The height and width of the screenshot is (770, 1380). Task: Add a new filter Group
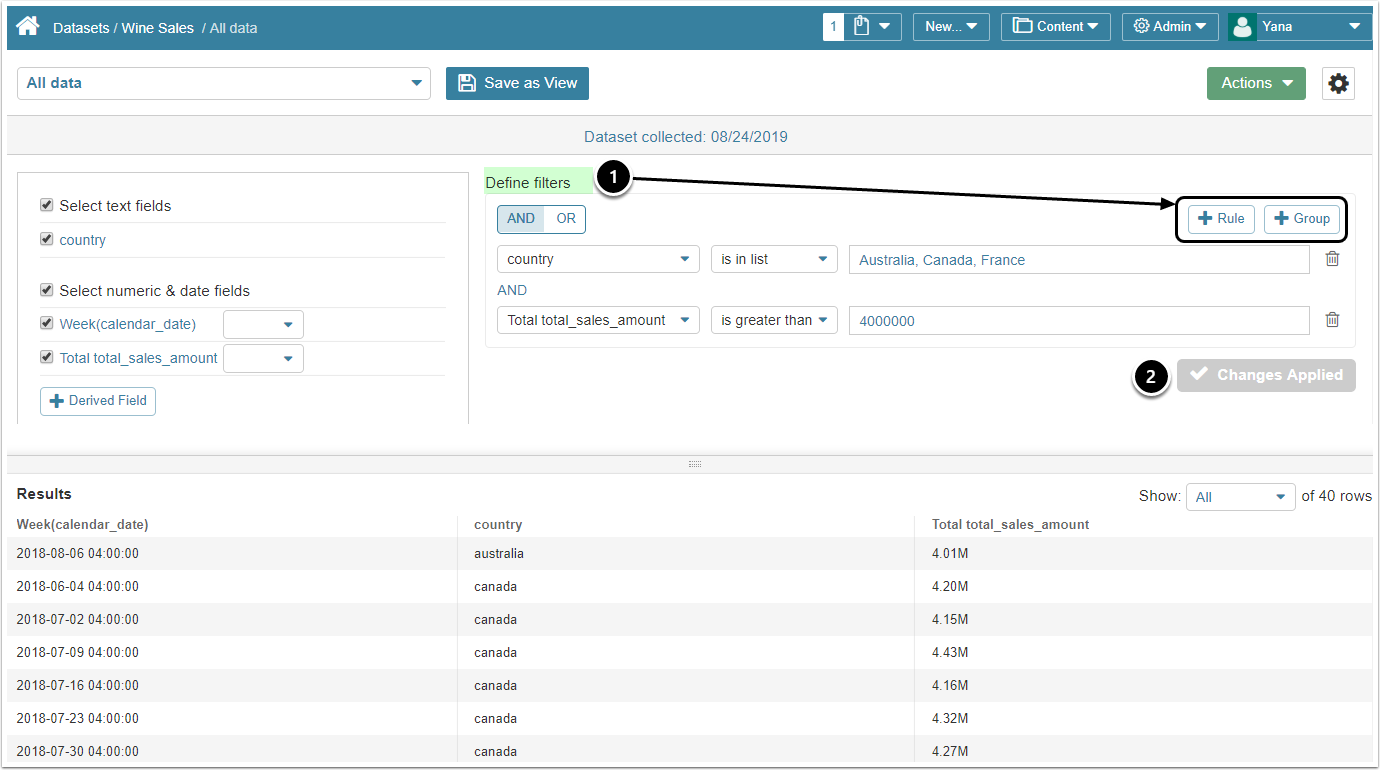click(x=1302, y=219)
